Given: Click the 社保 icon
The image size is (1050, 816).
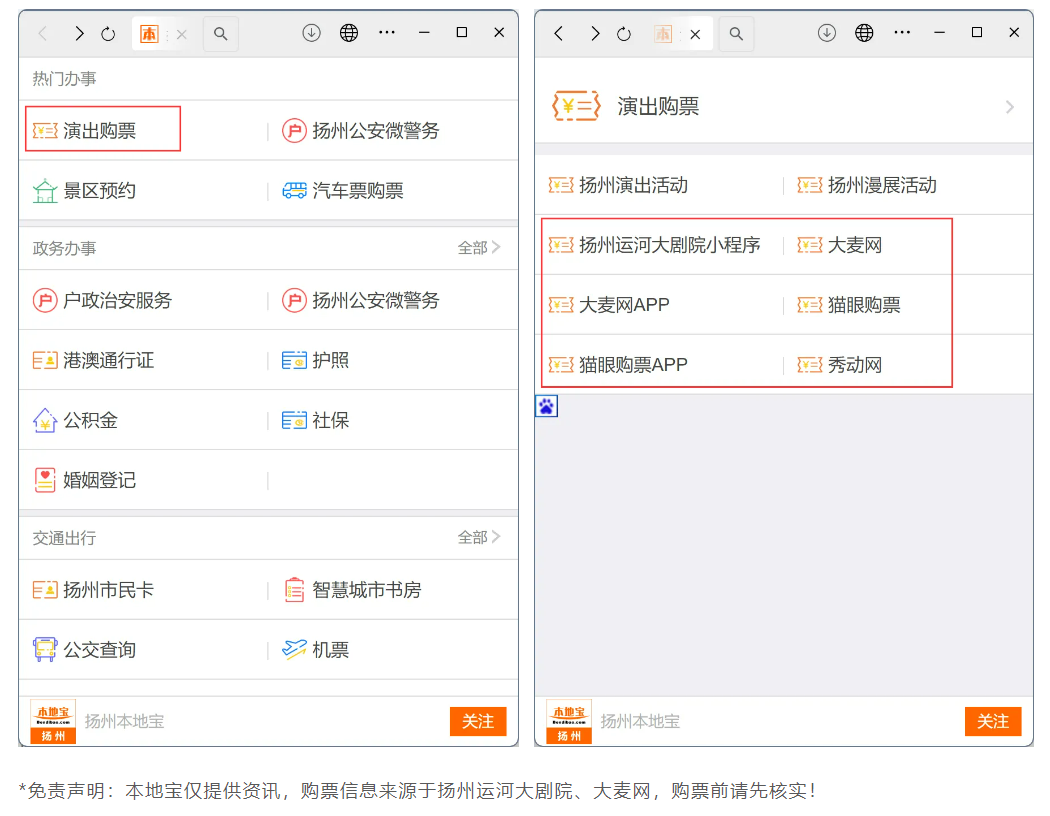Looking at the screenshot, I should point(294,420).
